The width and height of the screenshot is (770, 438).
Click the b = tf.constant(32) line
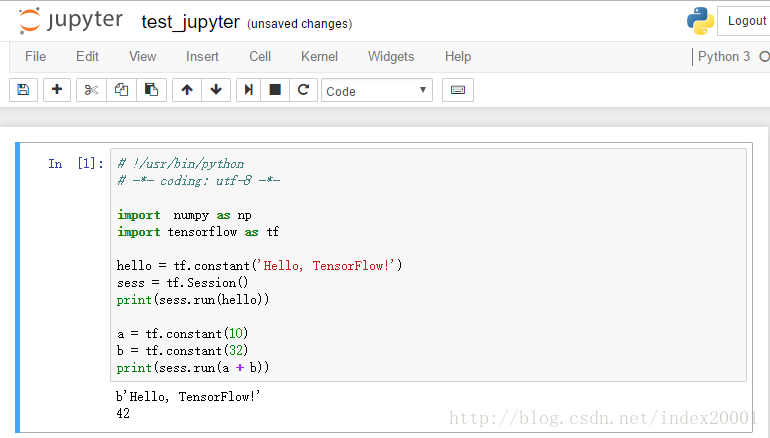[183, 351]
